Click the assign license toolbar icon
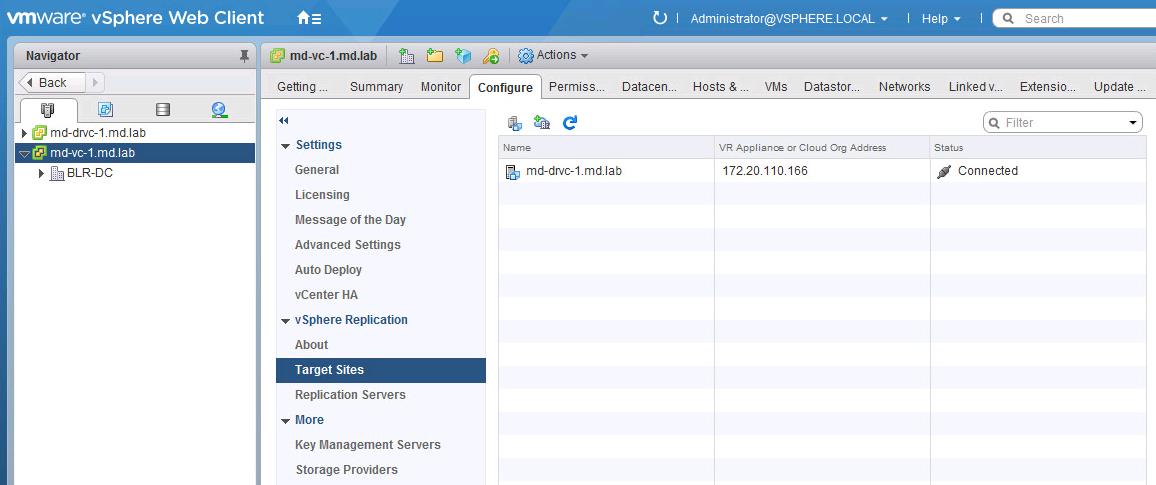This screenshot has height=485, width=1156. click(491, 55)
